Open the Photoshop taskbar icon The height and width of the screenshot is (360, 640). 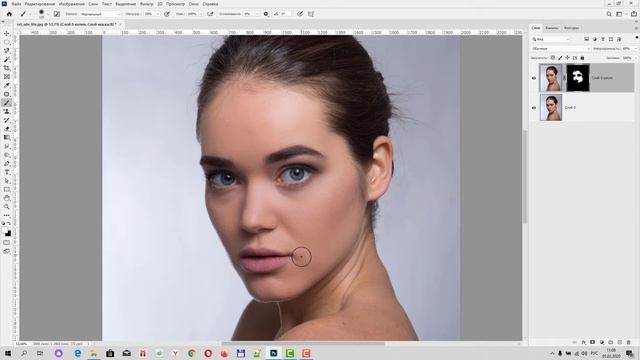273,353
